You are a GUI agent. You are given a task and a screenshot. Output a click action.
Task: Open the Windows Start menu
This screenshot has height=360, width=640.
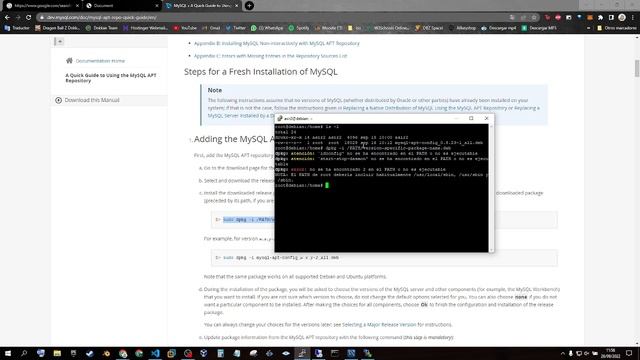(8, 353)
